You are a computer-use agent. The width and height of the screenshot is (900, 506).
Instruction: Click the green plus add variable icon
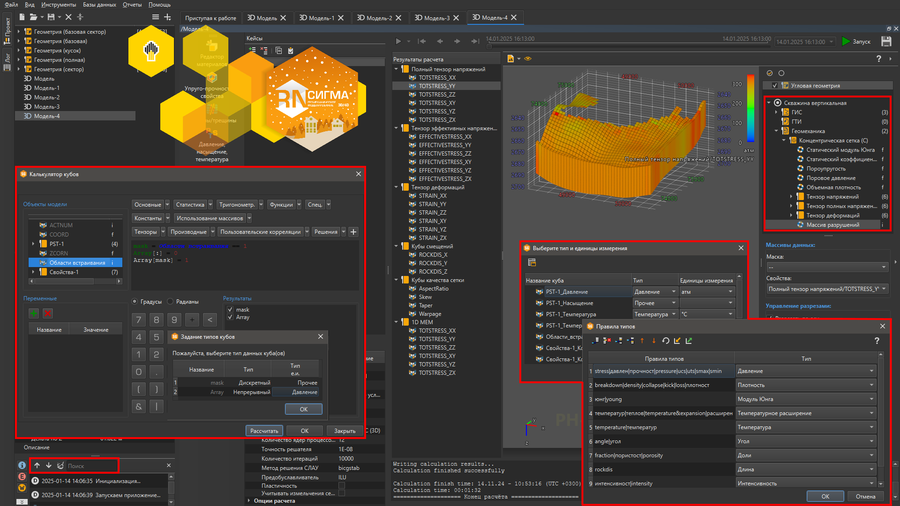pyautogui.click(x=33, y=313)
